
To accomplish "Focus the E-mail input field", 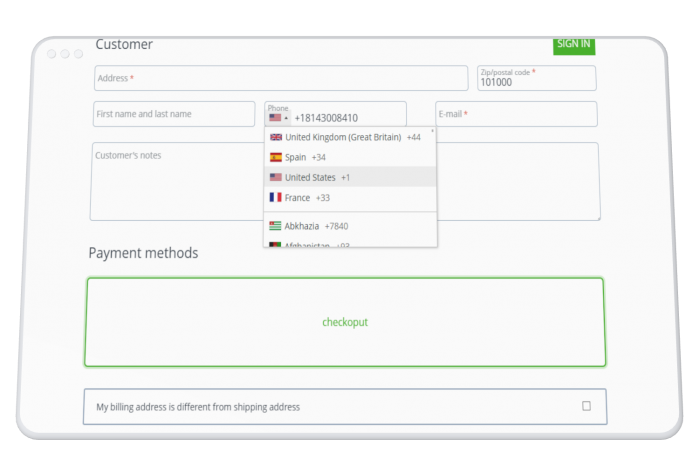I will [x=517, y=114].
